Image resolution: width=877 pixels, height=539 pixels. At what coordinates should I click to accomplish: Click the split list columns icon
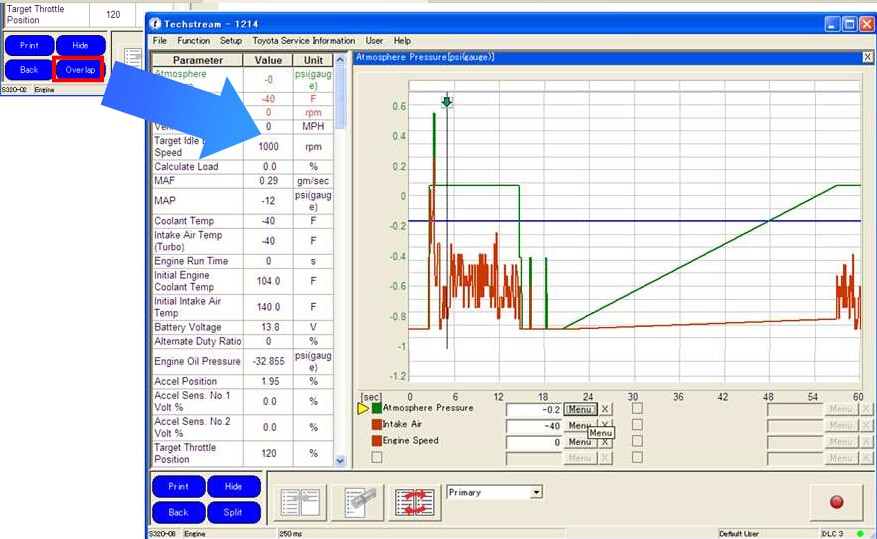pyautogui.click(x=300, y=502)
